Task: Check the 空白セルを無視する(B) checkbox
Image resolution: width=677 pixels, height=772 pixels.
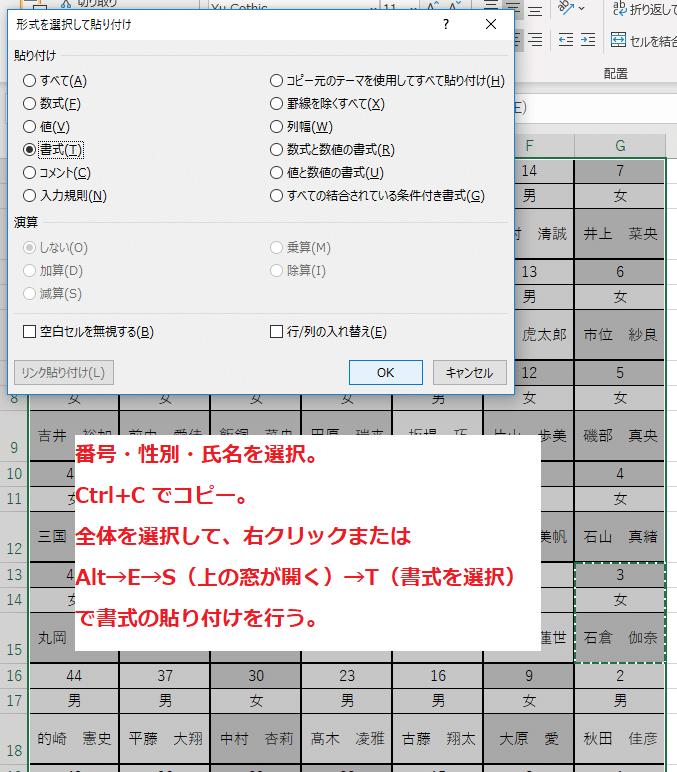Action: point(89,332)
